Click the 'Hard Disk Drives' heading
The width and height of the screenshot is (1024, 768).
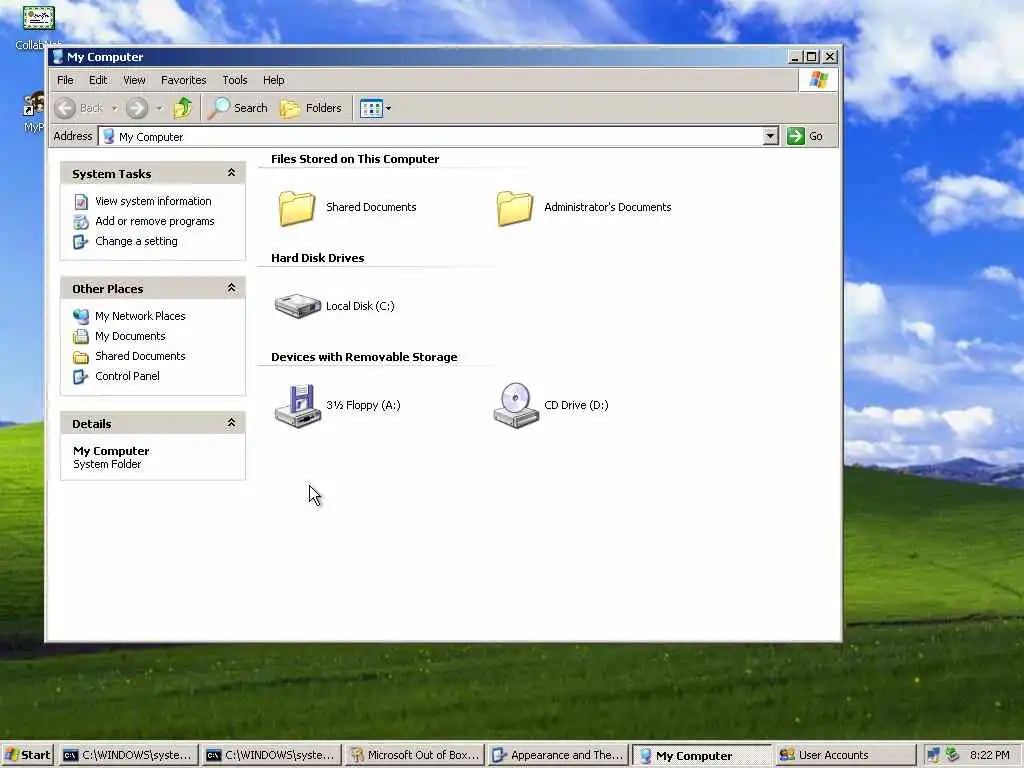(317, 258)
